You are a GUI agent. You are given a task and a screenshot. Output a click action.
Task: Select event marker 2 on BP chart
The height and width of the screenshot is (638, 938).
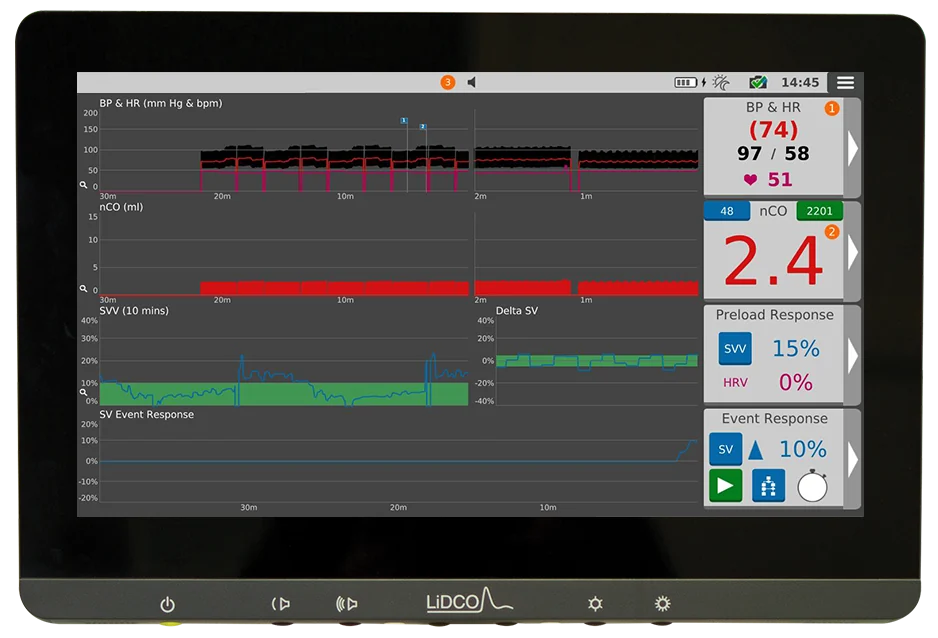click(x=422, y=127)
